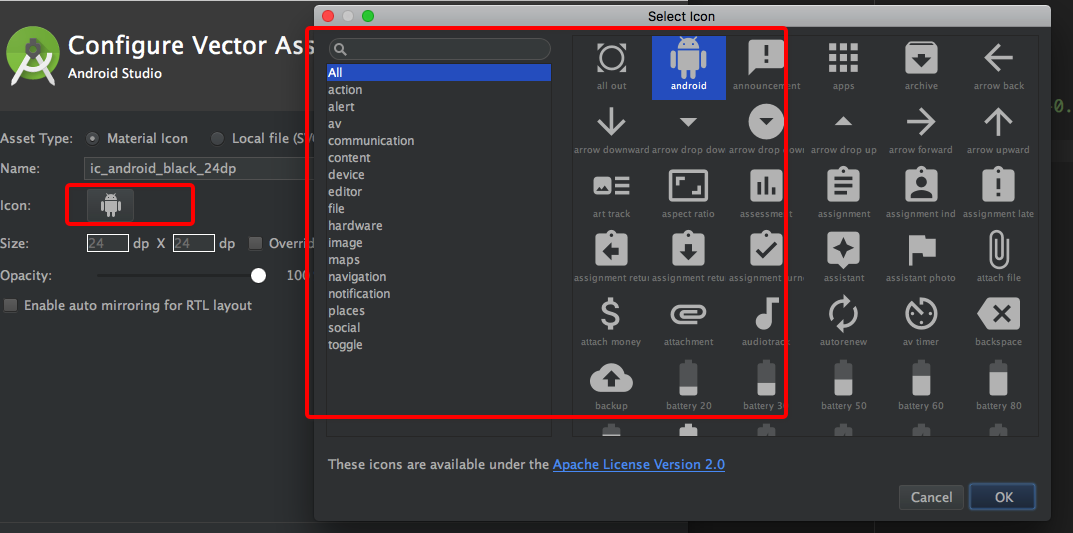
Task: Choose the av timer icon
Action: (x=921, y=313)
